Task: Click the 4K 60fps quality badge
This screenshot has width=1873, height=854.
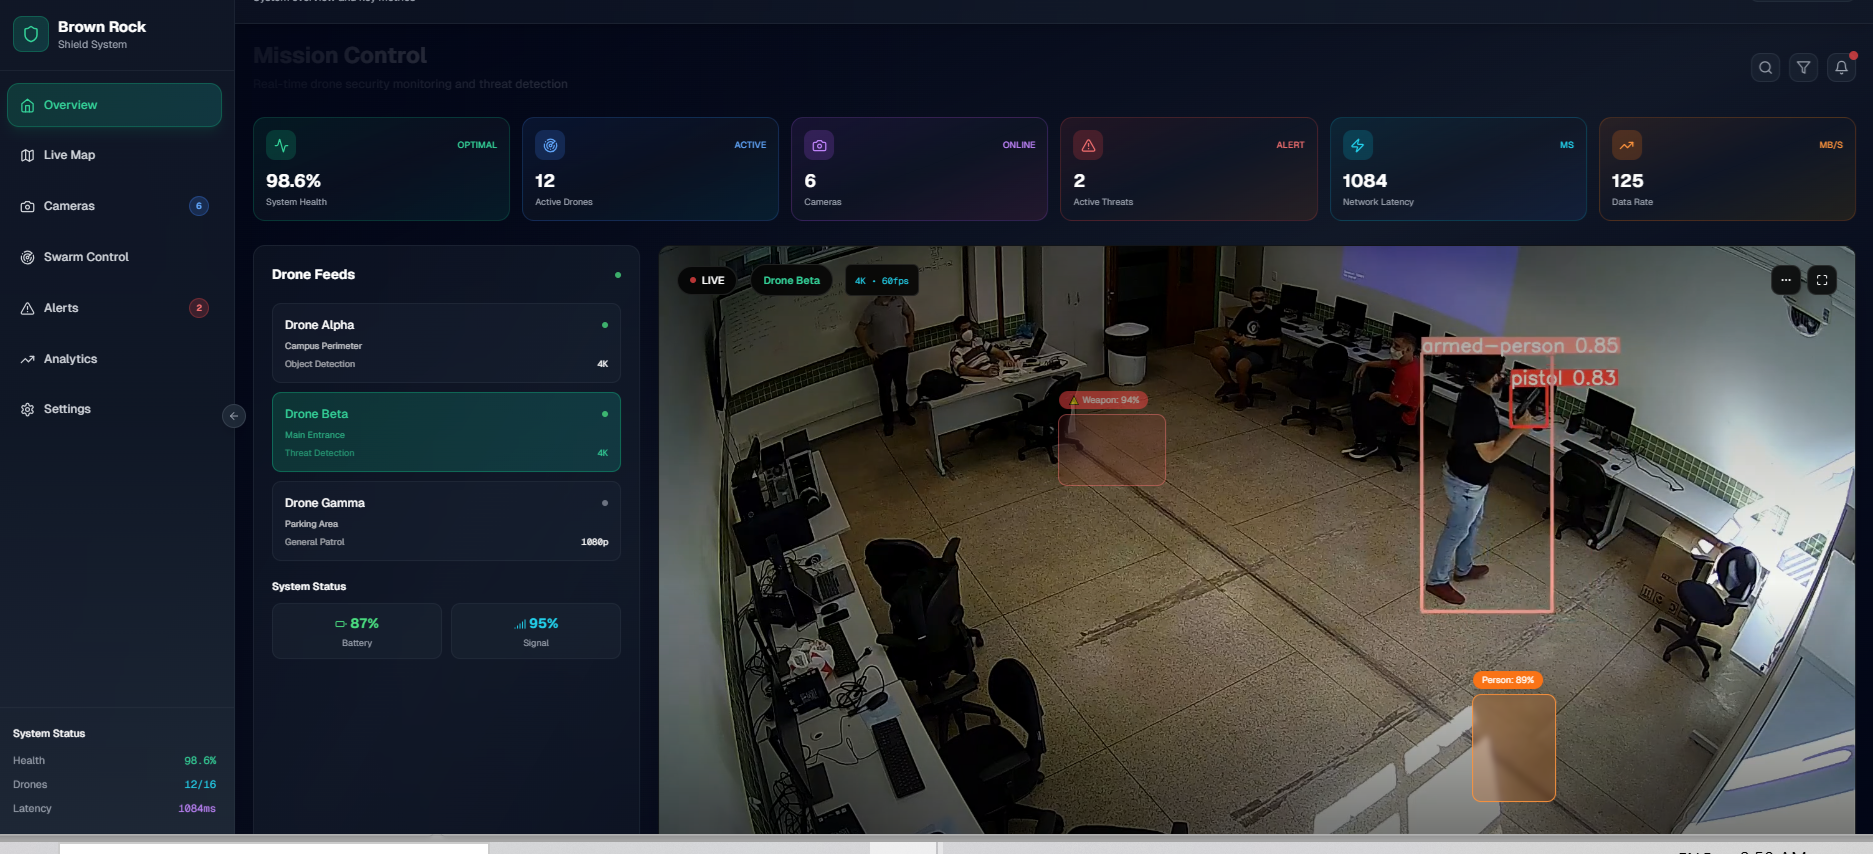Action: coord(882,281)
